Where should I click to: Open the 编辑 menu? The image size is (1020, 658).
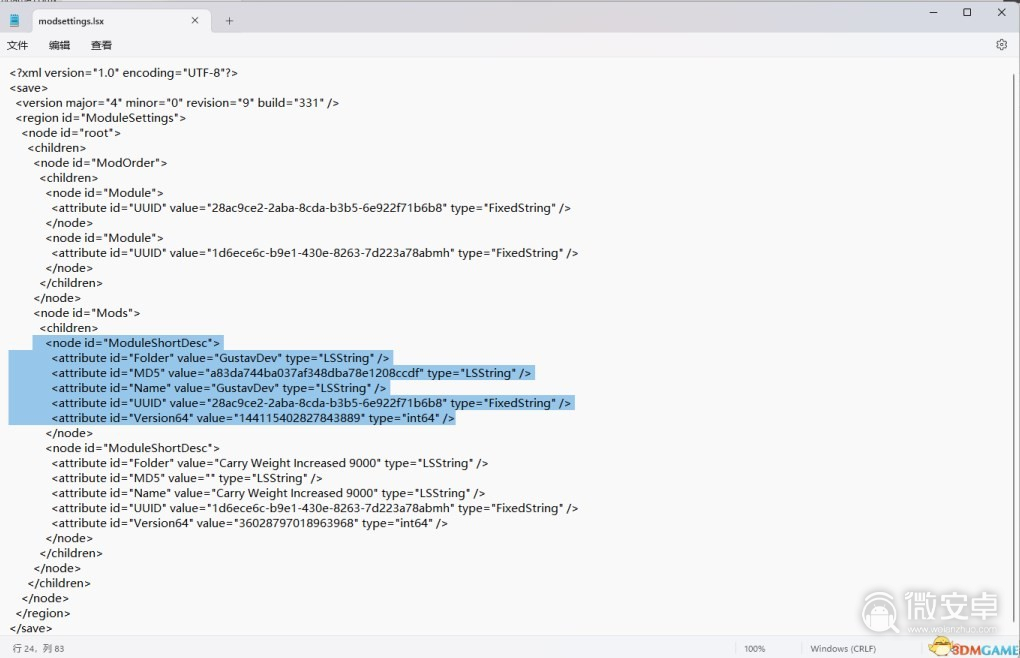[x=60, y=45]
